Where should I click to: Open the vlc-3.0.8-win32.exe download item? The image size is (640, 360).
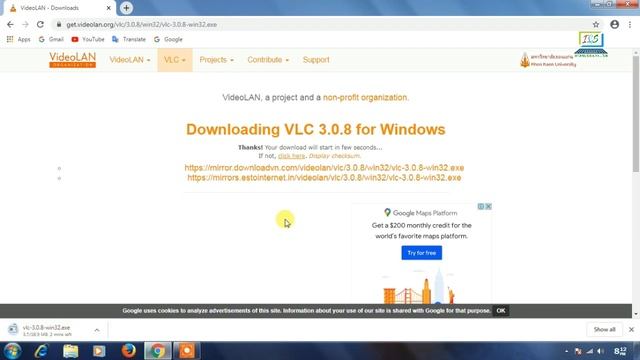tap(47, 330)
